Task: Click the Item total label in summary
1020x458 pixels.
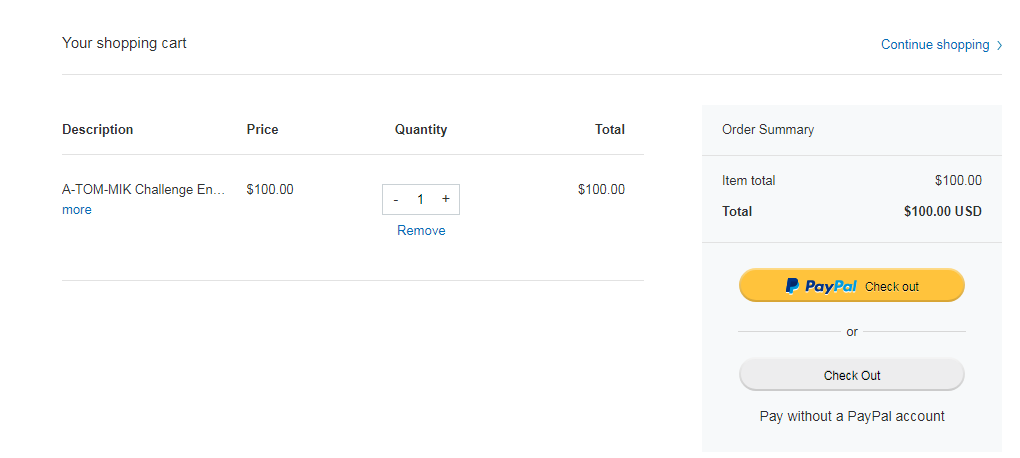Action: 748,181
